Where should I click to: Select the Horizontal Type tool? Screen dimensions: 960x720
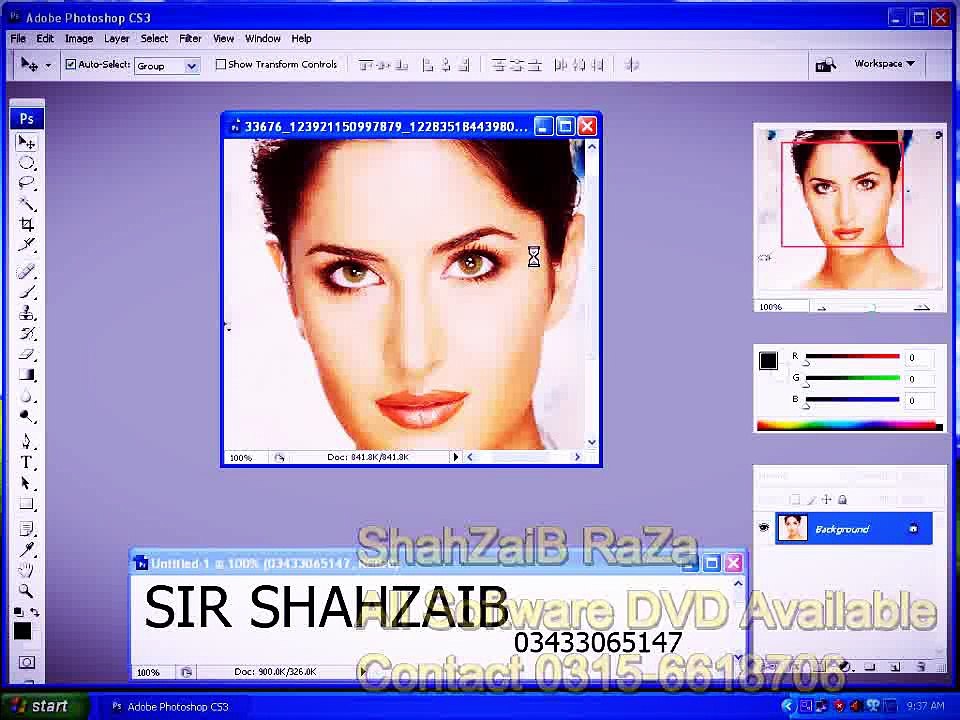pyautogui.click(x=26, y=462)
